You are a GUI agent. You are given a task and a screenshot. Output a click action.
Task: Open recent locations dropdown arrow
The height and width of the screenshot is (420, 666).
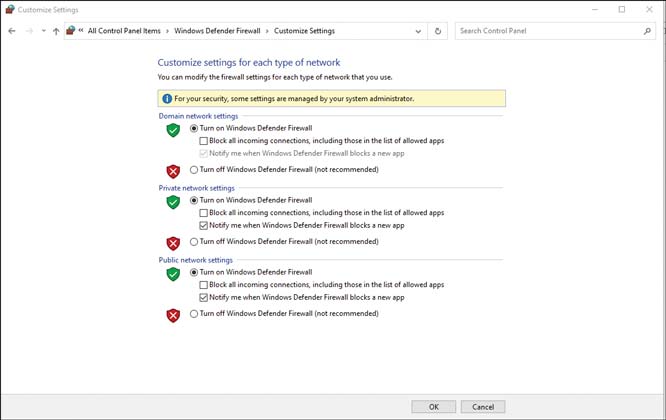43,31
